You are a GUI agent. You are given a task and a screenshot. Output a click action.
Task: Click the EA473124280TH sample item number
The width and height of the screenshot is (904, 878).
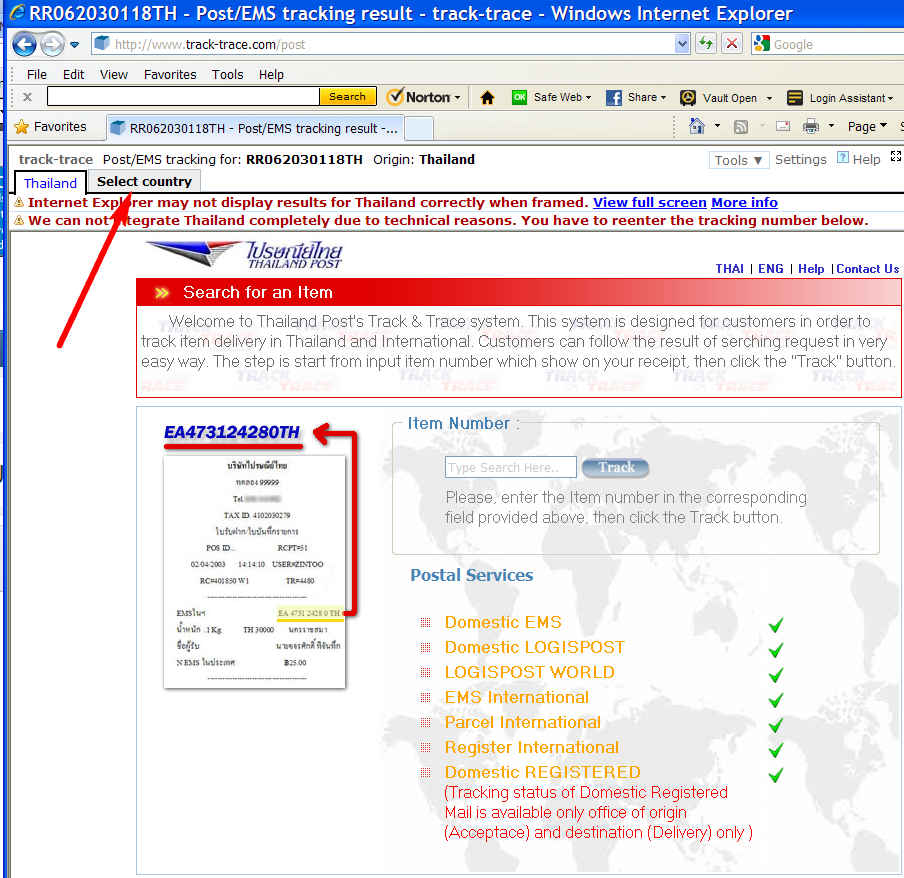pyautogui.click(x=232, y=432)
